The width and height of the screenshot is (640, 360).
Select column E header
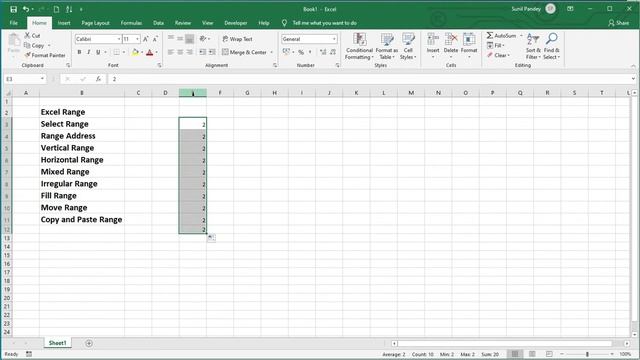[193, 93]
